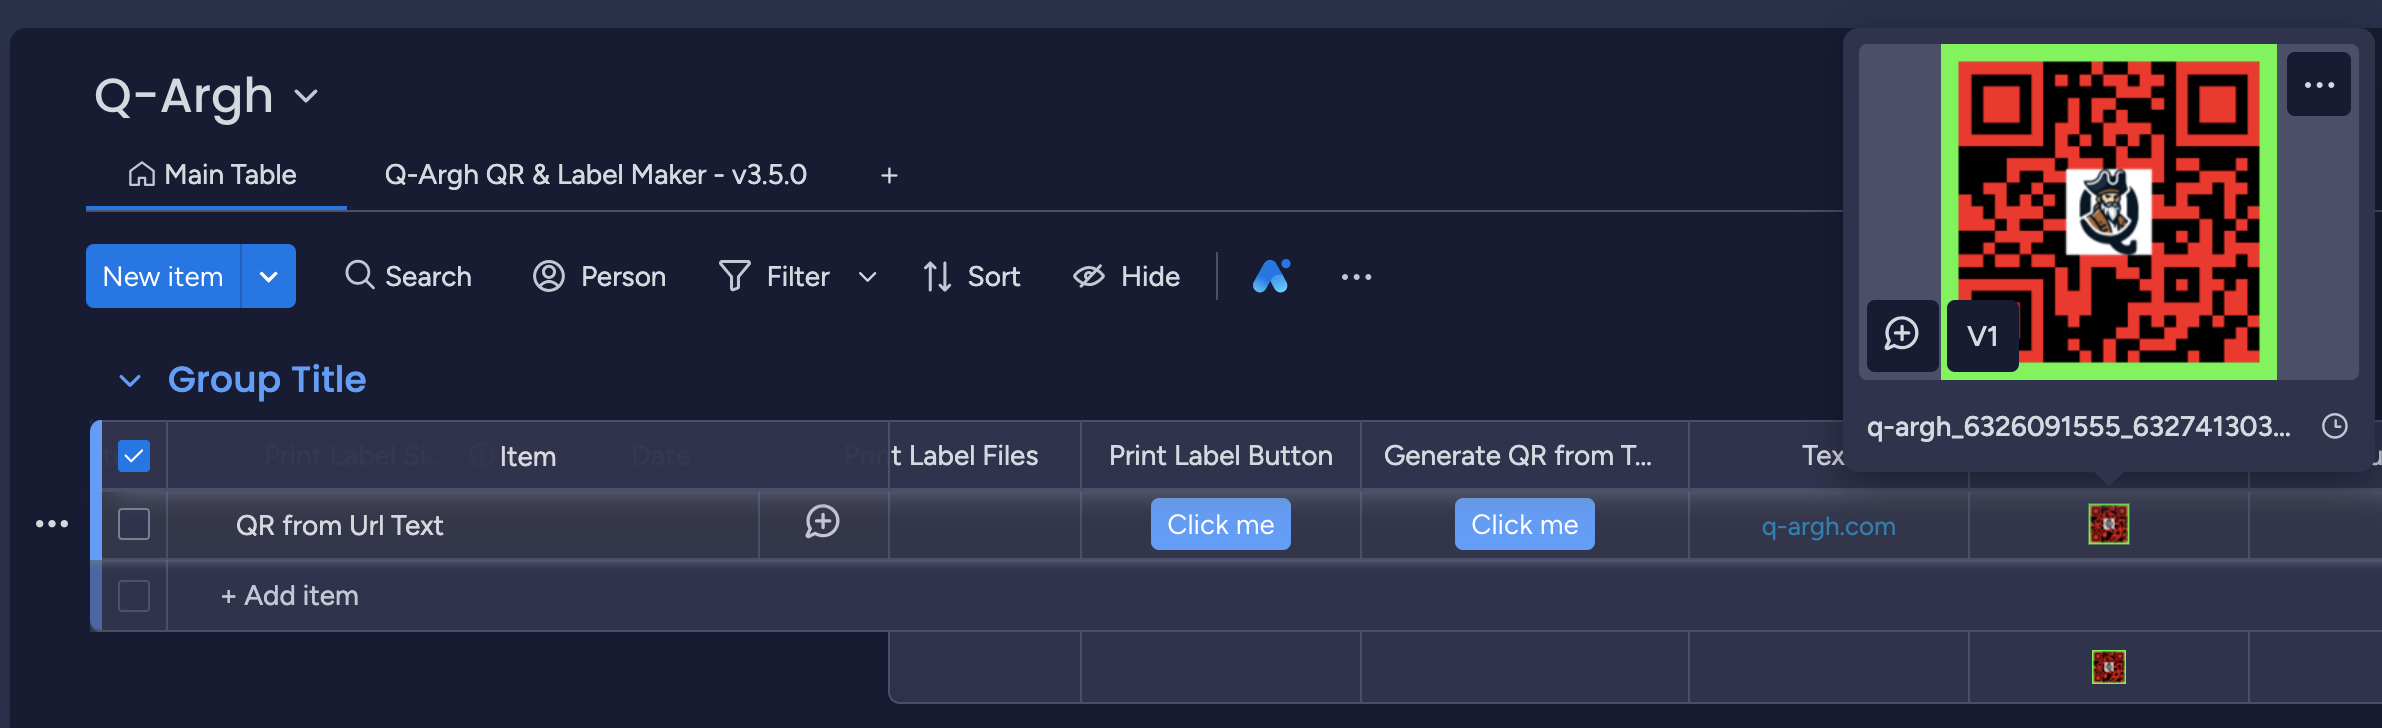
Task: Filter by Person
Action: [599, 276]
